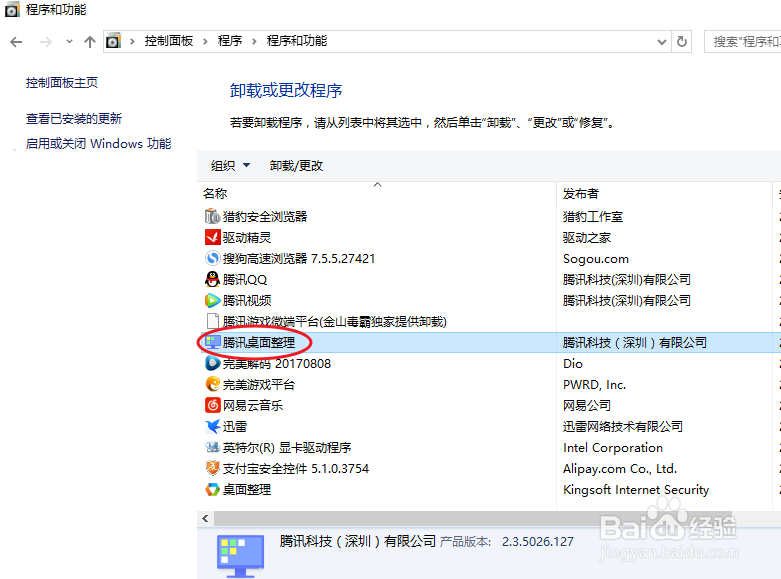Expand chevron after 控制面板 breadcrumb

coord(205,41)
